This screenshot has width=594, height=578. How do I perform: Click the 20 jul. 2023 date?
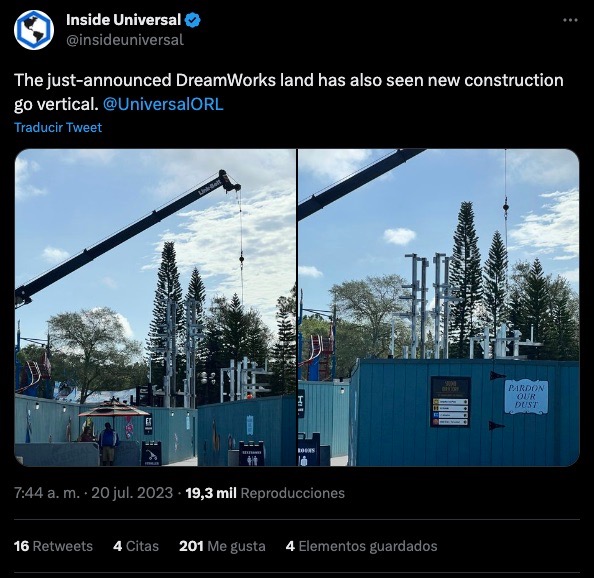tap(132, 493)
